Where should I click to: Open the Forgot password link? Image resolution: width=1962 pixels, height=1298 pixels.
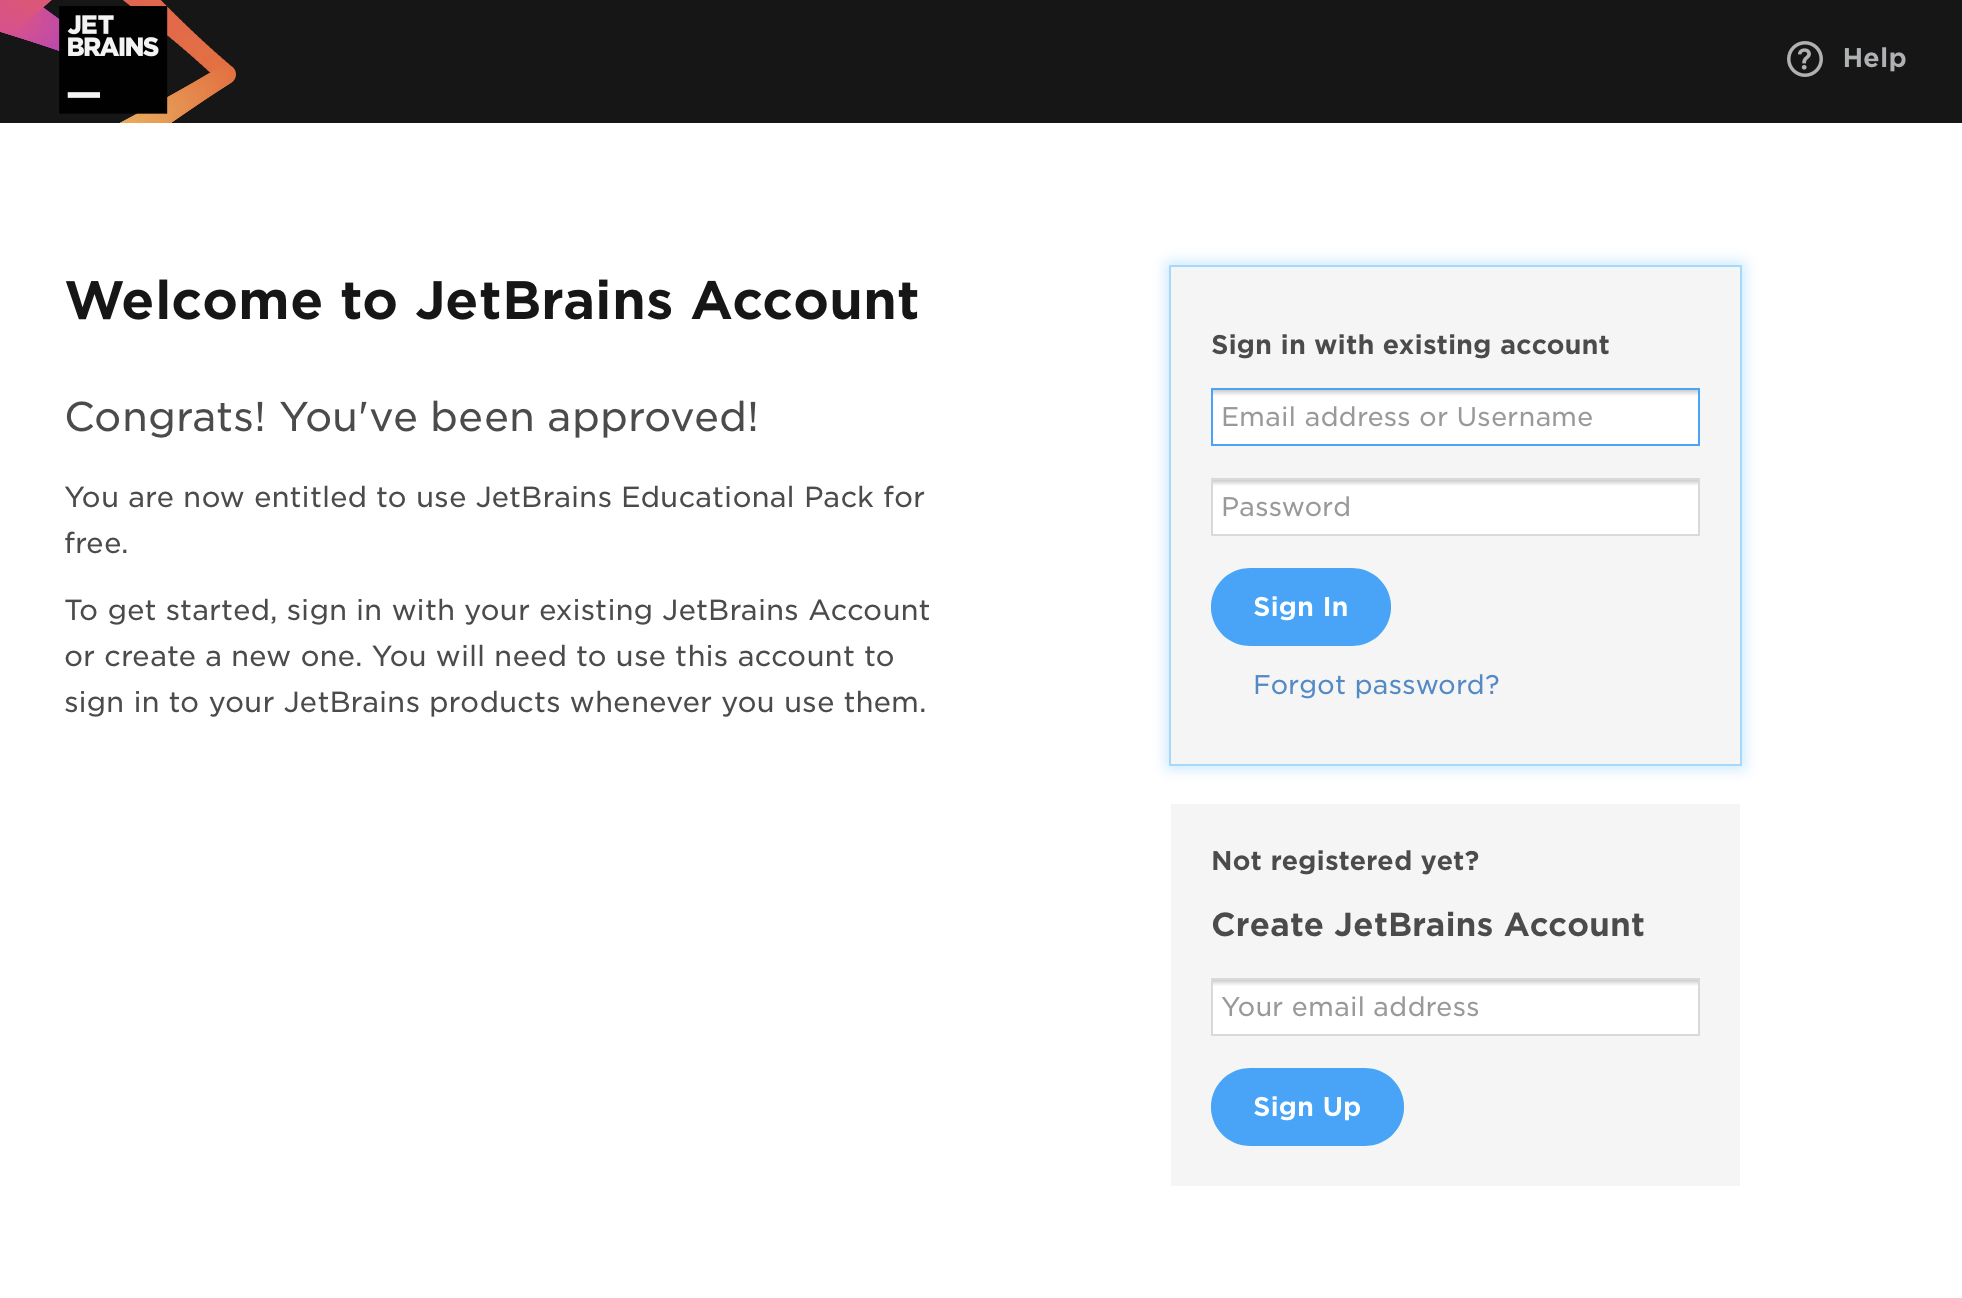[x=1376, y=684]
